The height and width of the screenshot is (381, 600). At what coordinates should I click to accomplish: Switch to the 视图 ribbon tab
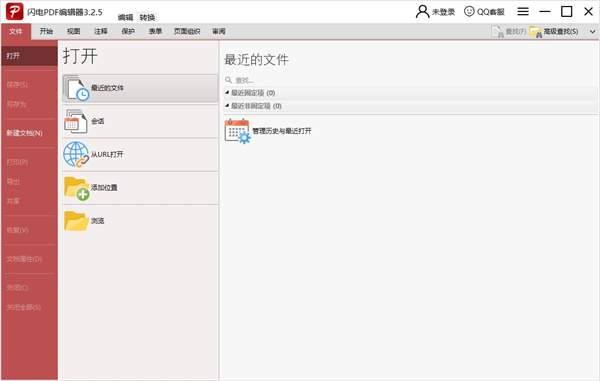tap(73, 31)
